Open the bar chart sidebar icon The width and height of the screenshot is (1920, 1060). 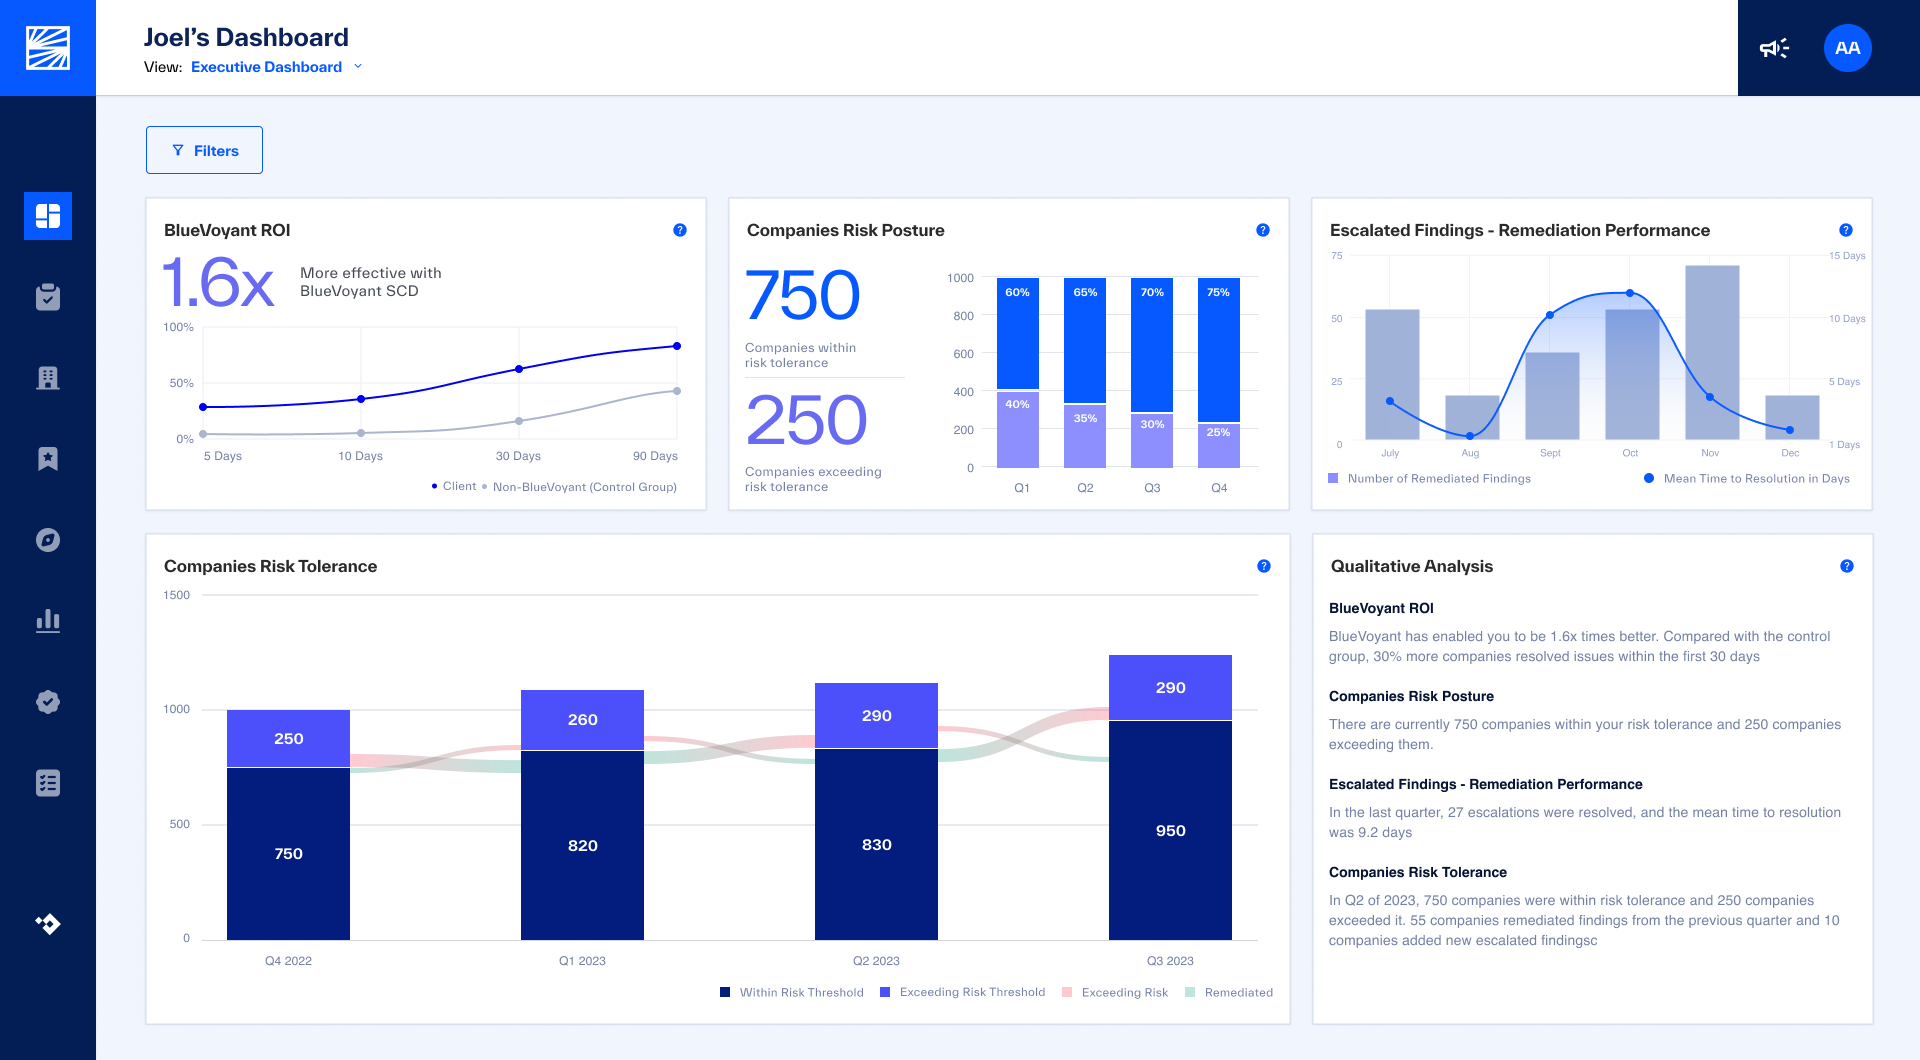click(x=48, y=621)
